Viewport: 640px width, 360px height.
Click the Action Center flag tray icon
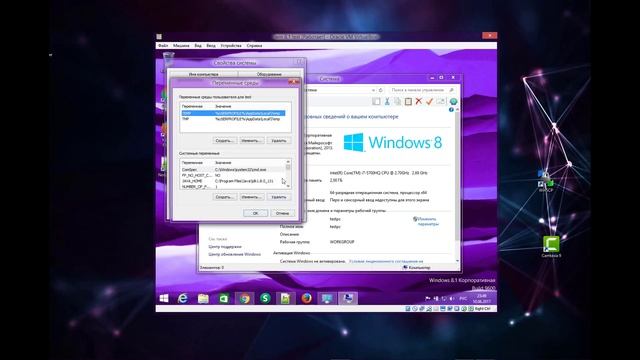(428, 298)
